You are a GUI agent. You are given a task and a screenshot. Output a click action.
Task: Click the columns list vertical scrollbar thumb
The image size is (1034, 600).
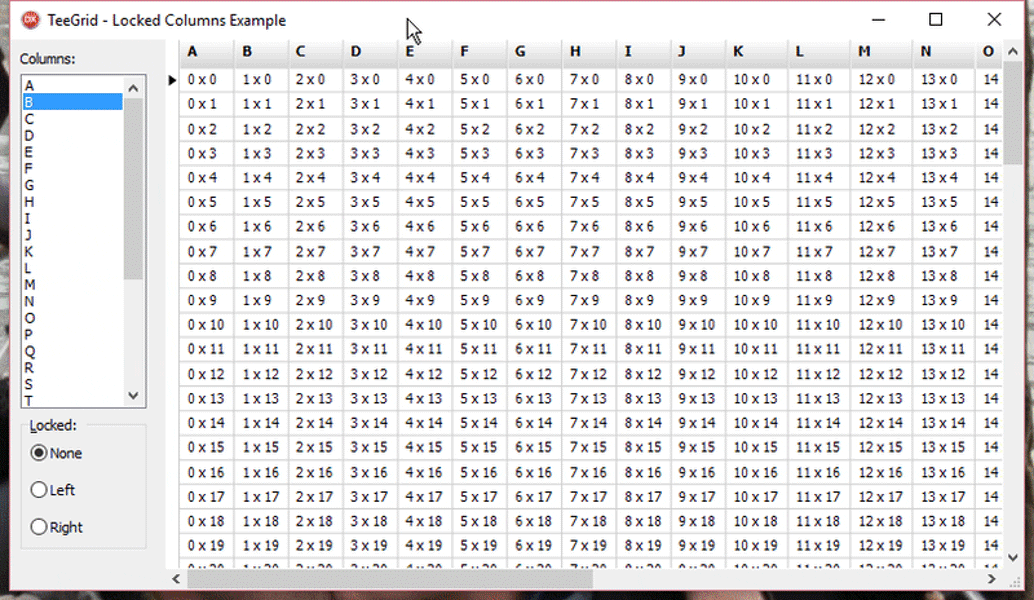(133, 189)
